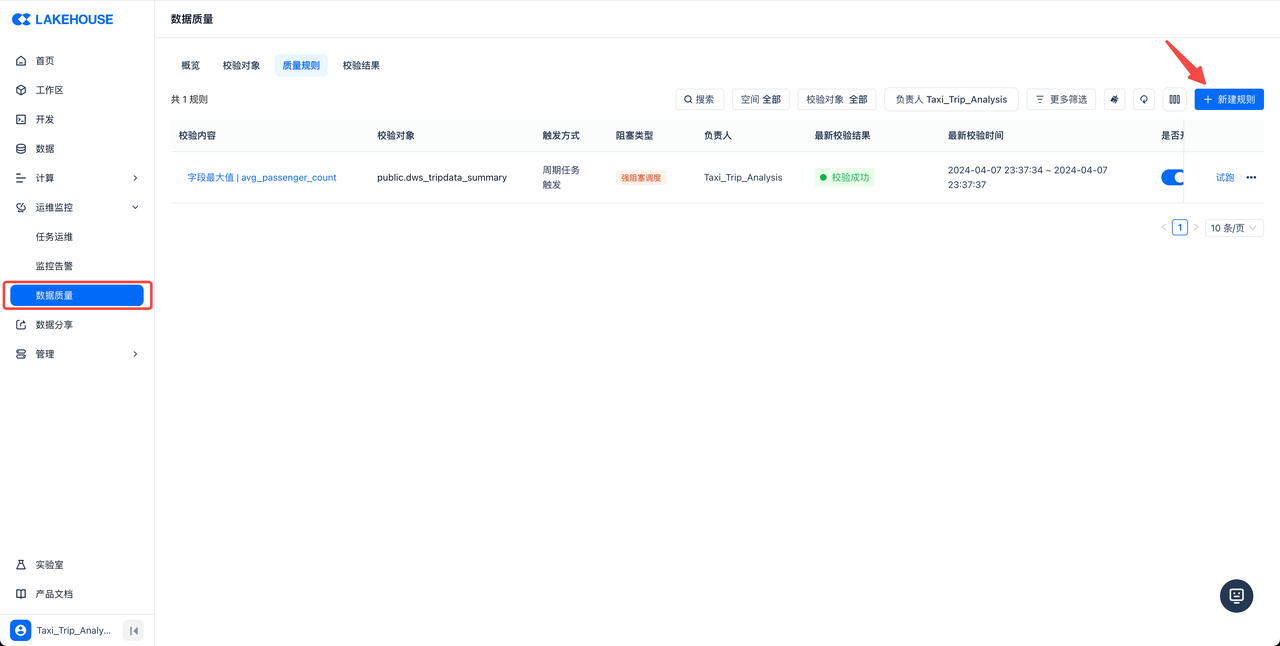The height and width of the screenshot is (646, 1280).
Task: Open the 10 条/页 page size dropdown
Action: coord(1234,228)
